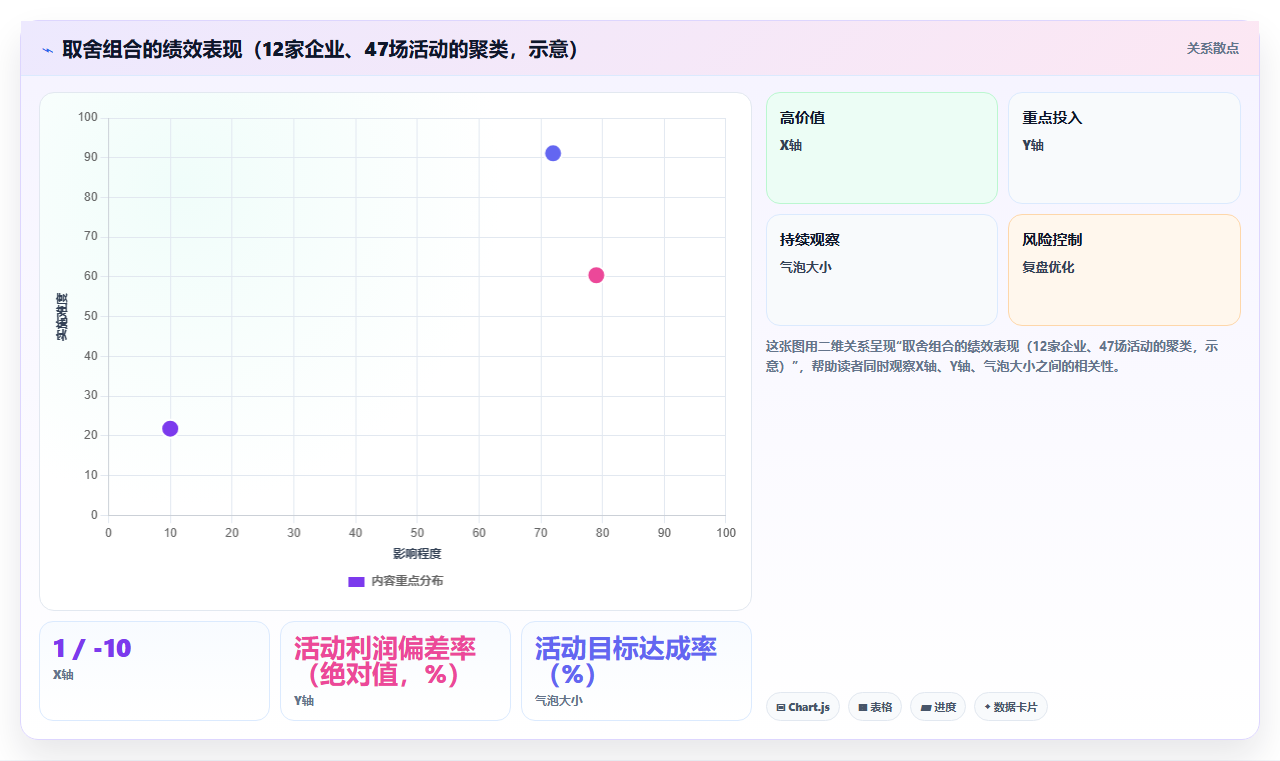Click the icon in the 表格 tag
Screen dimensions: 1280x761
coord(863,708)
